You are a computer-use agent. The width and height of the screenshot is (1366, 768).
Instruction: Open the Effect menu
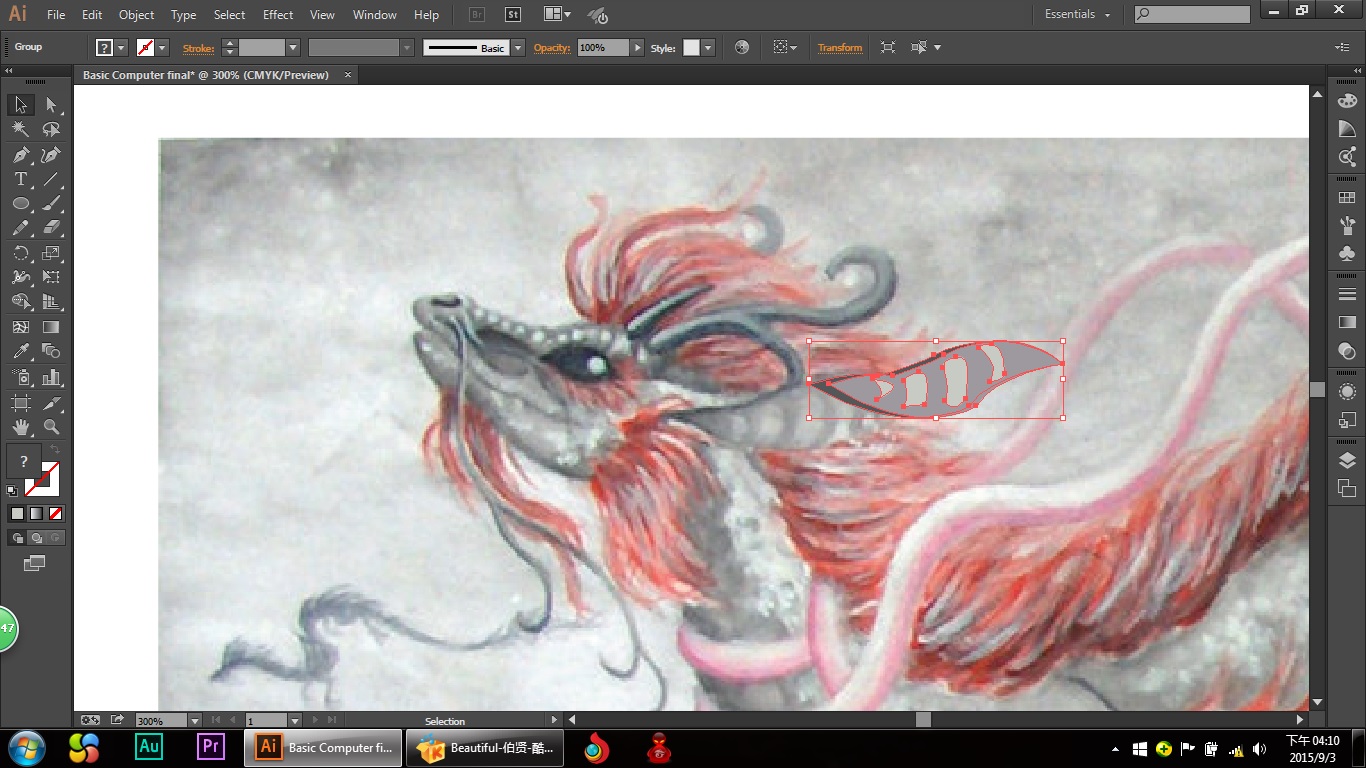pos(278,15)
